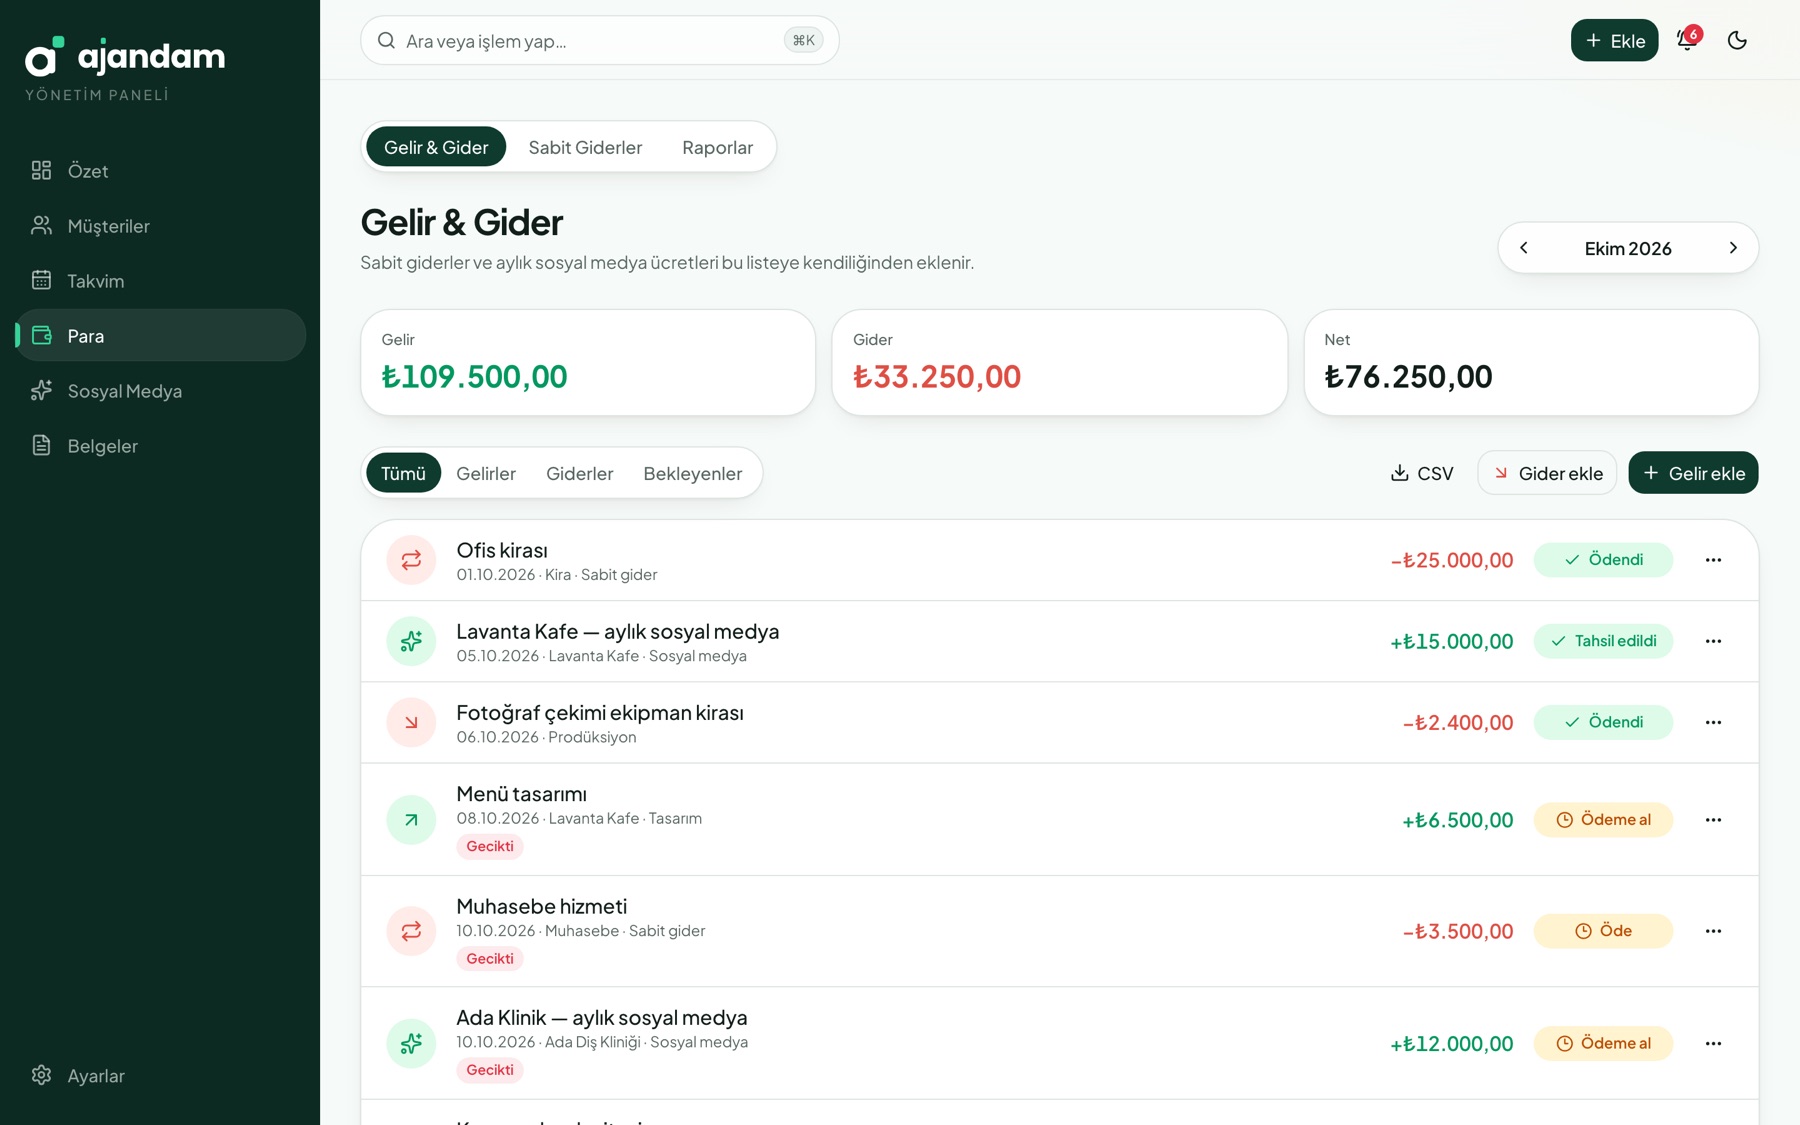Click Ödendi status on Fotoğraf çekimi
The image size is (1800, 1125).
[1603, 722]
